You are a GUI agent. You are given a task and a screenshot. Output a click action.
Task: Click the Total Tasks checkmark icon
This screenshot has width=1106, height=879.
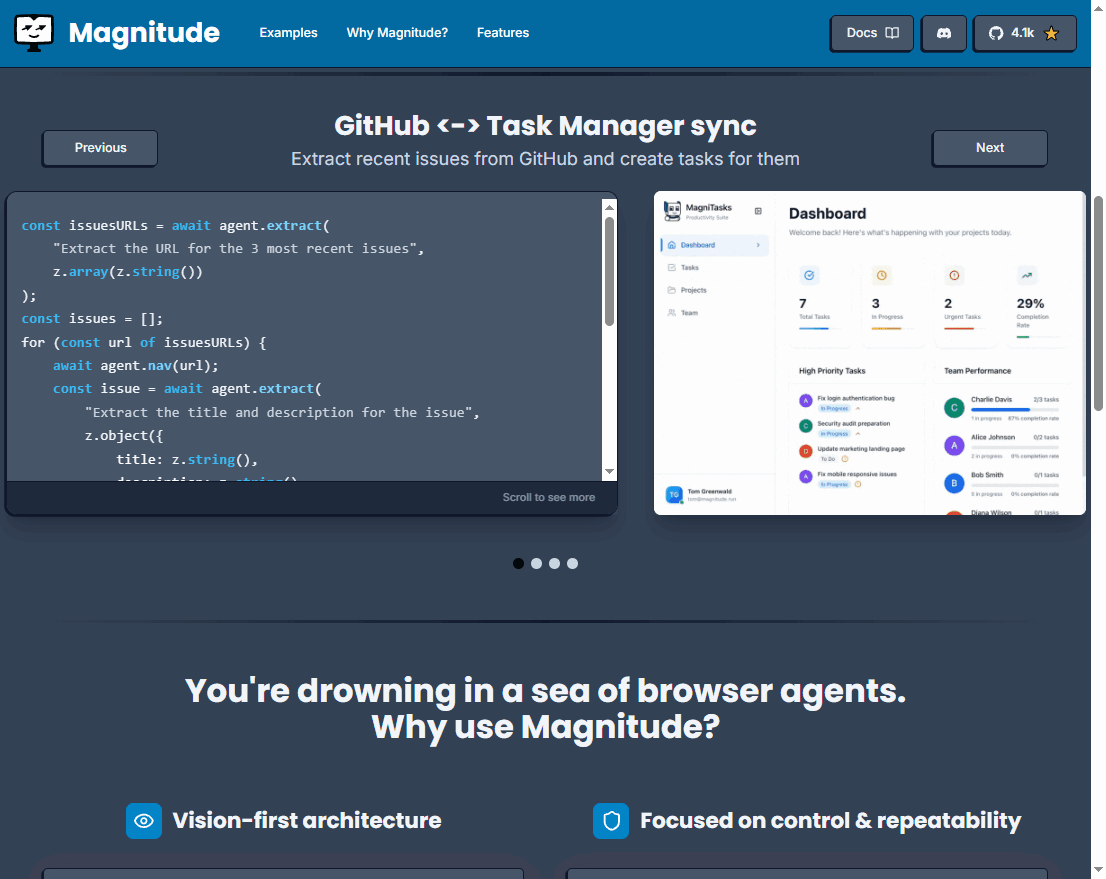tap(809, 275)
